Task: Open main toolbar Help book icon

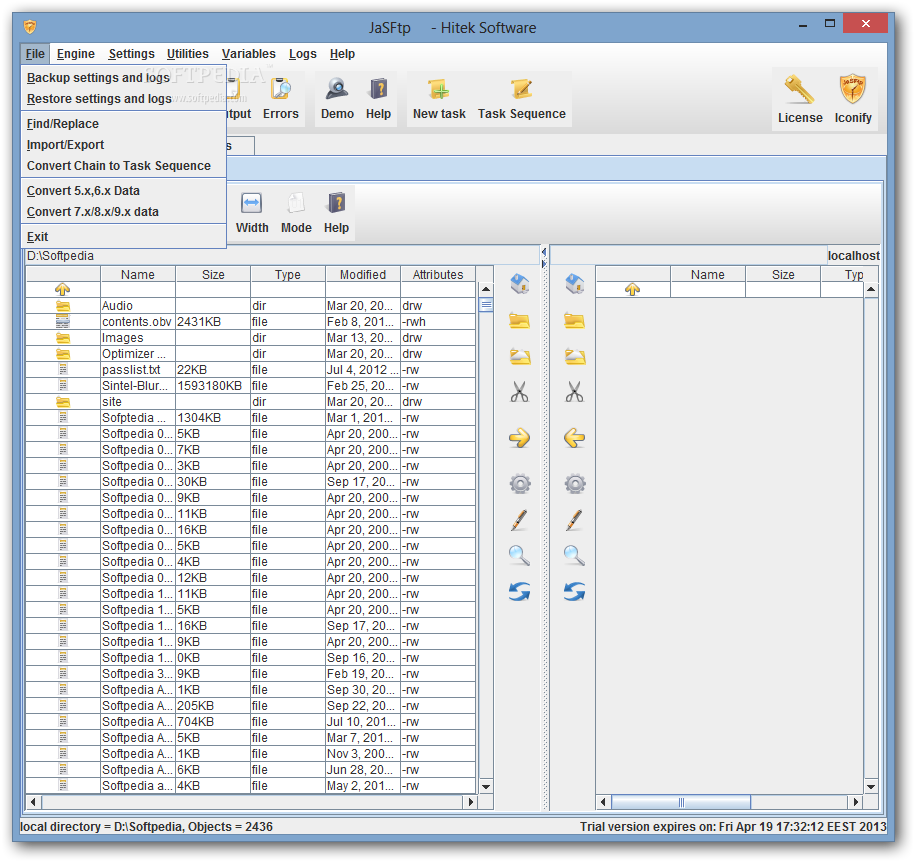Action: coord(378,99)
